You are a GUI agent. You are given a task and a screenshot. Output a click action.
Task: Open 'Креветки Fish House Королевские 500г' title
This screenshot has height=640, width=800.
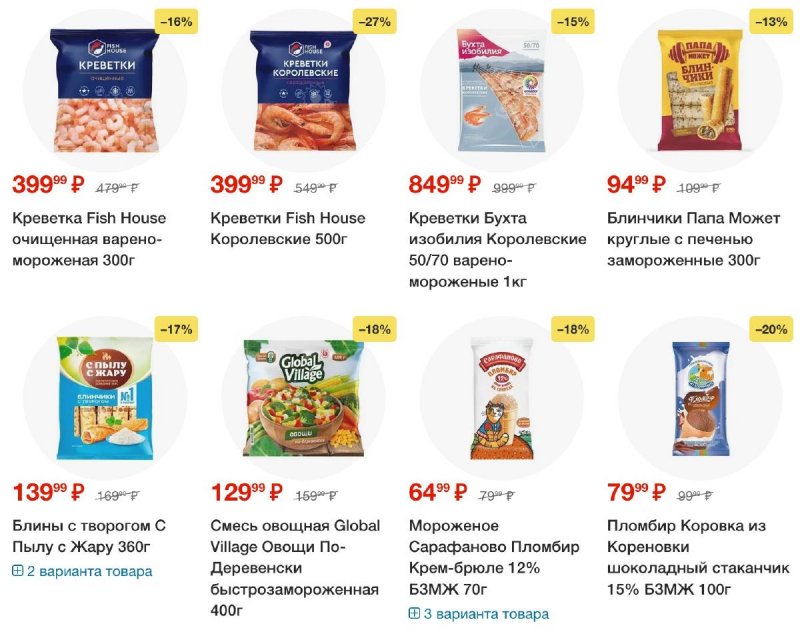[x=288, y=229]
